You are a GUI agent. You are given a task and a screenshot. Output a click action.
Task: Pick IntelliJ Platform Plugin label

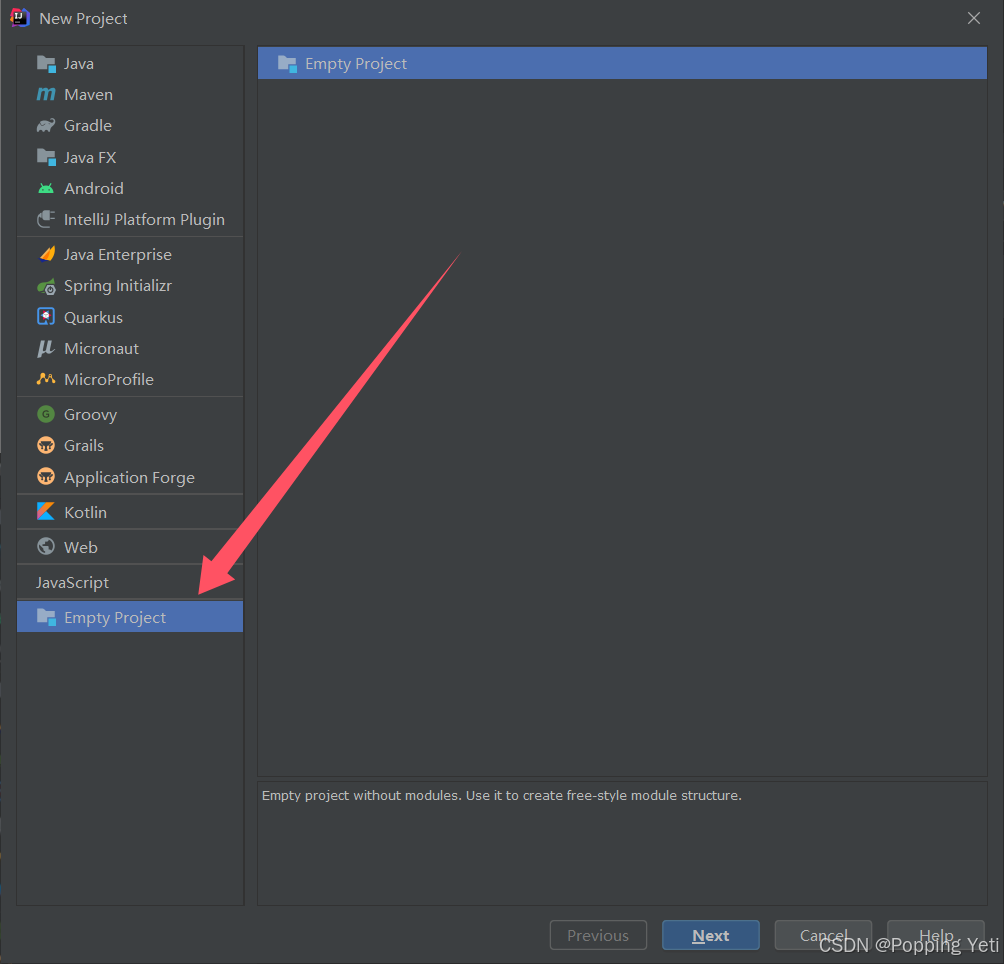click(x=144, y=220)
